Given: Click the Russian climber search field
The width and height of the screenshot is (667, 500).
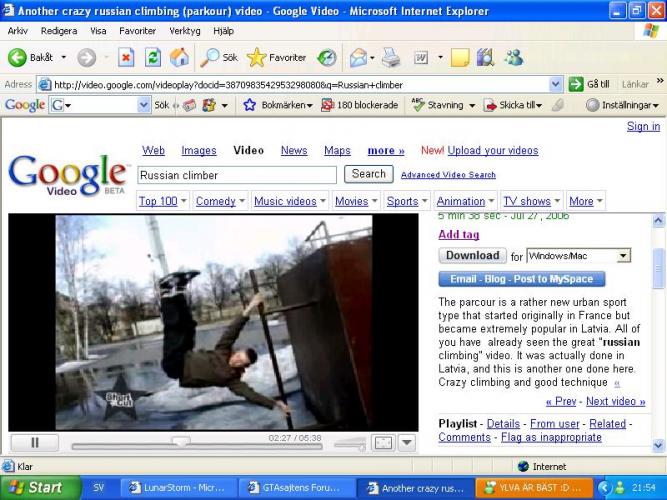Looking at the screenshot, I should pyautogui.click(x=236, y=175).
